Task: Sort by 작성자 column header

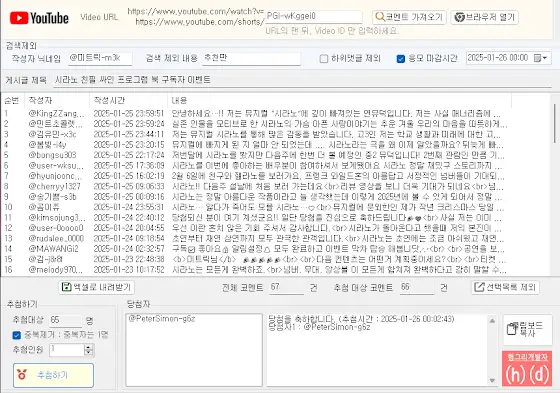Action: click(56, 100)
